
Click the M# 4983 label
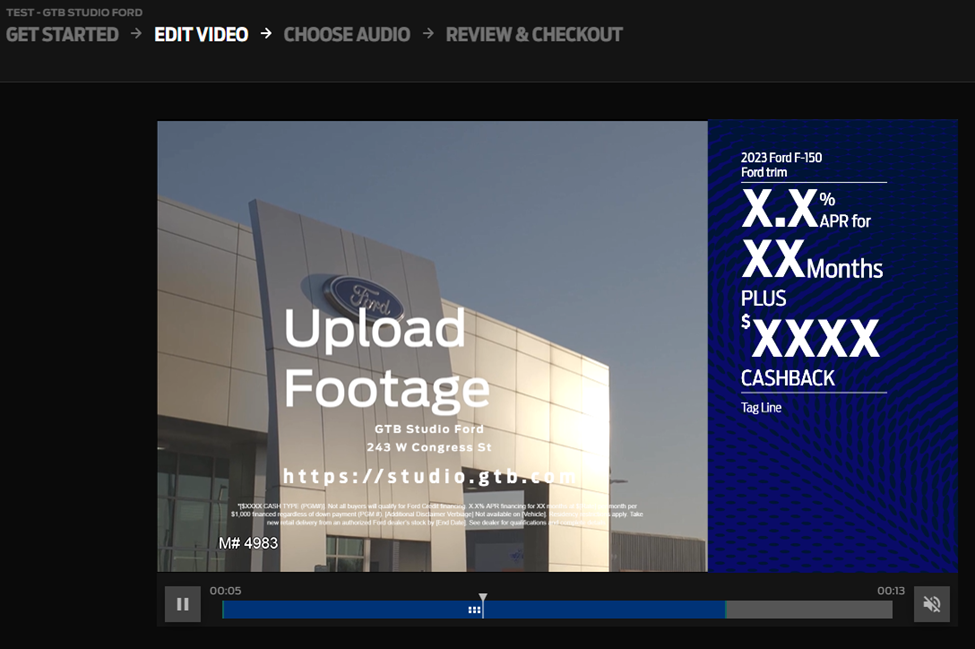248,543
